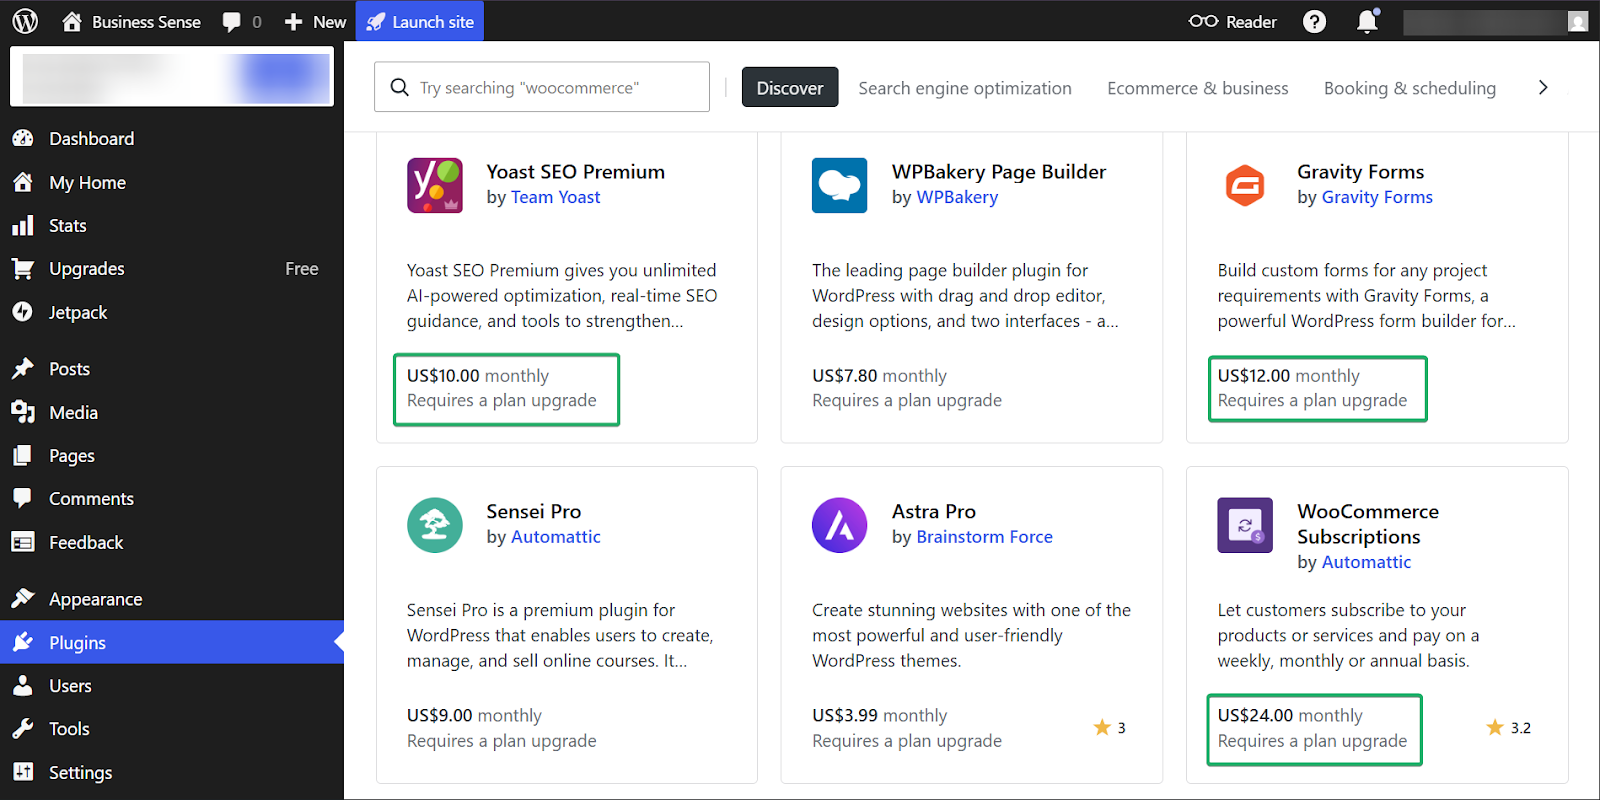
Task: Open Automattic link under WooCommerce Subscriptions
Action: tap(1366, 562)
